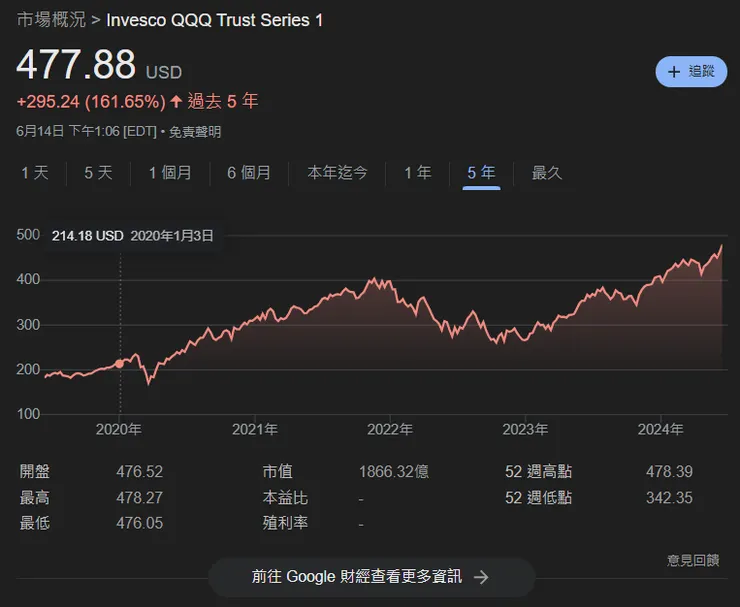Click the 52 週高點 value 478.39
The height and width of the screenshot is (607, 740).
tap(669, 472)
